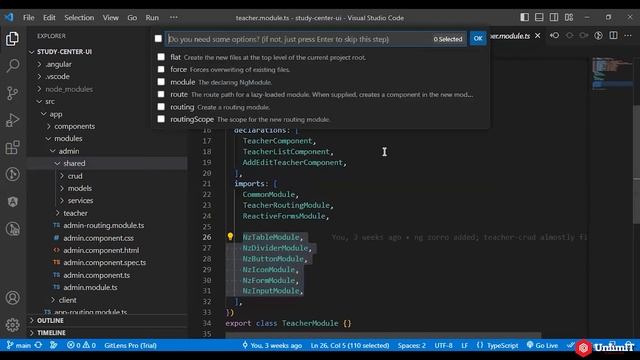
Task: Open the Selection menu
Action: coord(79,18)
